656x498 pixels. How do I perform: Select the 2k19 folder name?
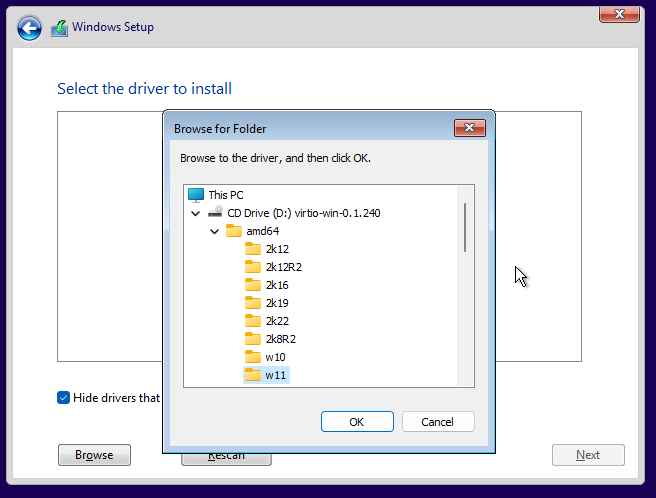coord(277,303)
